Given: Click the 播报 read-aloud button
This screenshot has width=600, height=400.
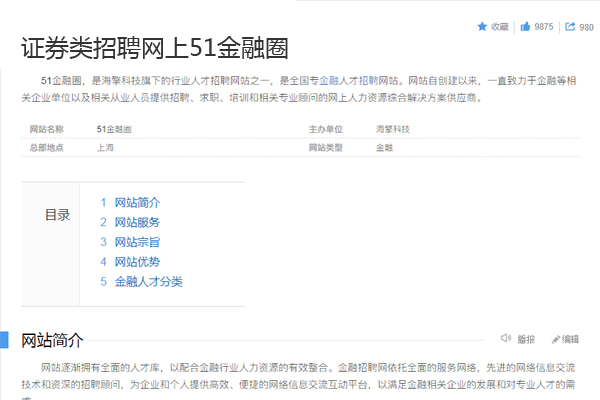Looking at the screenshot, I should pos(526,340).
